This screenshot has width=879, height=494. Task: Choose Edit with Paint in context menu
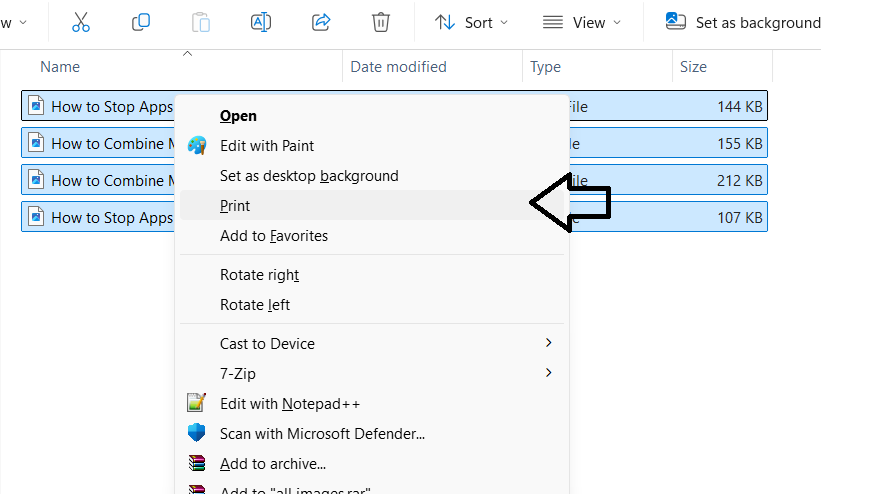click(x=372, y=146)
